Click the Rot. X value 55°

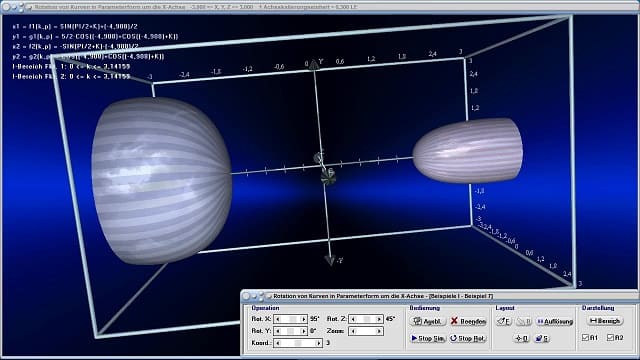[314, 319]
